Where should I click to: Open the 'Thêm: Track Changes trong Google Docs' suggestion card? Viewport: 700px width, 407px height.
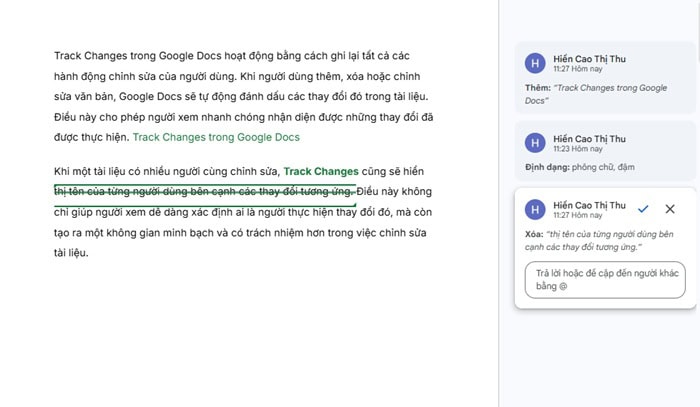605,79
